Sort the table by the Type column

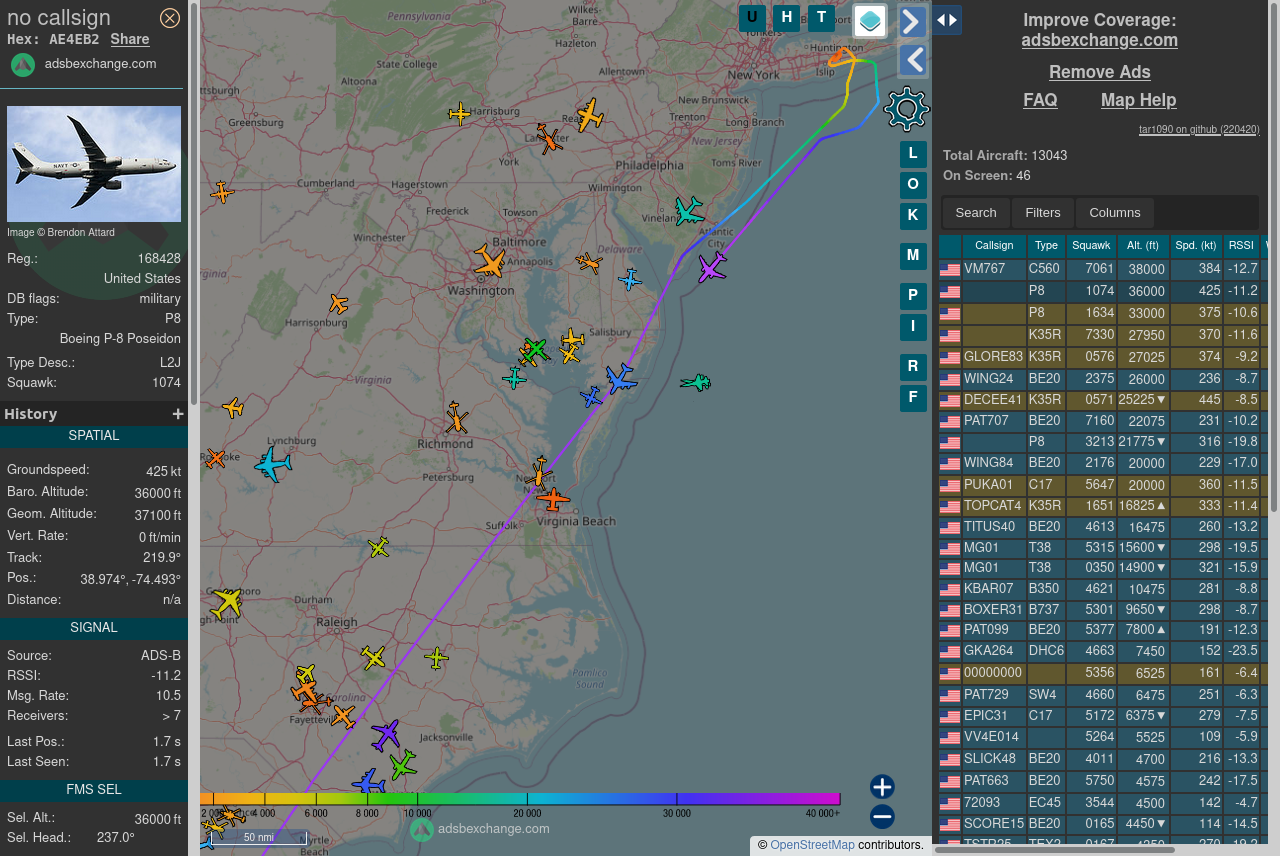pos(1046,245)
